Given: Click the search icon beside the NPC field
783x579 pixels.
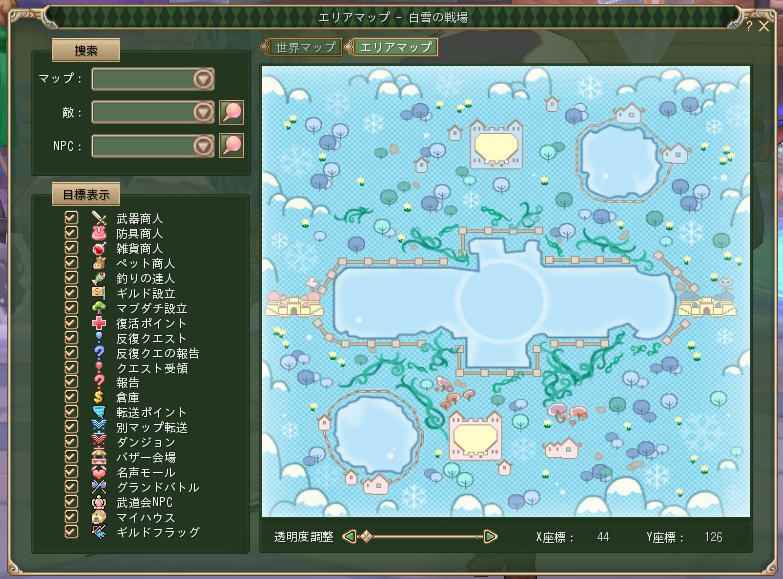Looking at the screenshot, I should click(231, 146).
